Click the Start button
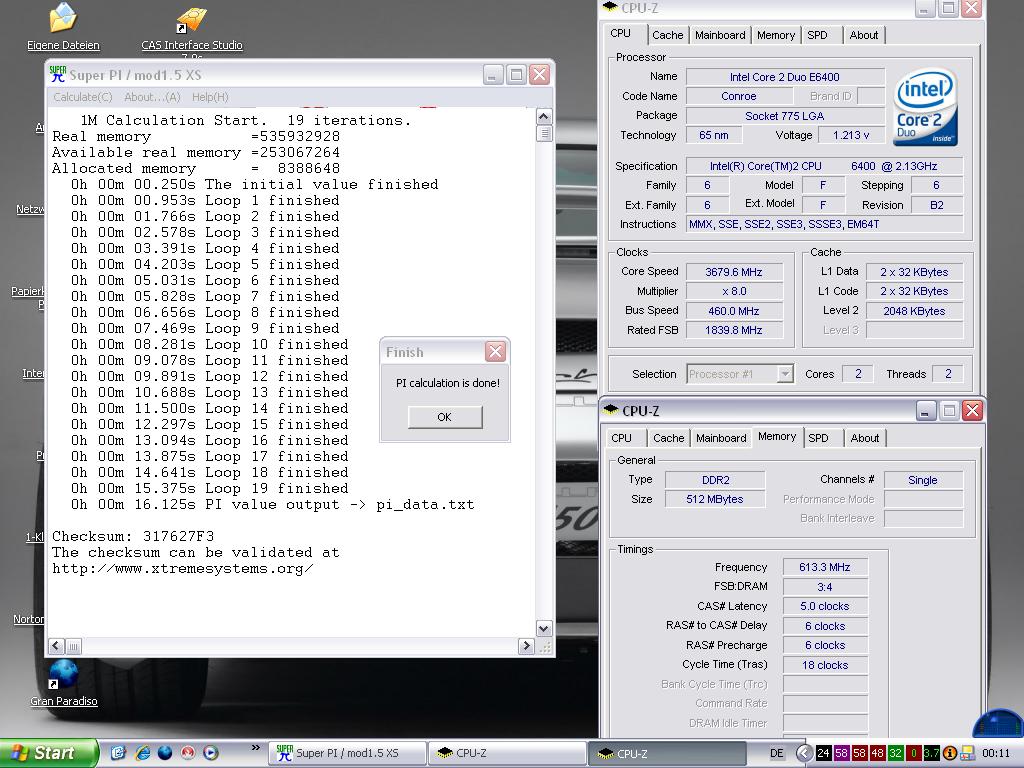 (49, 753)
